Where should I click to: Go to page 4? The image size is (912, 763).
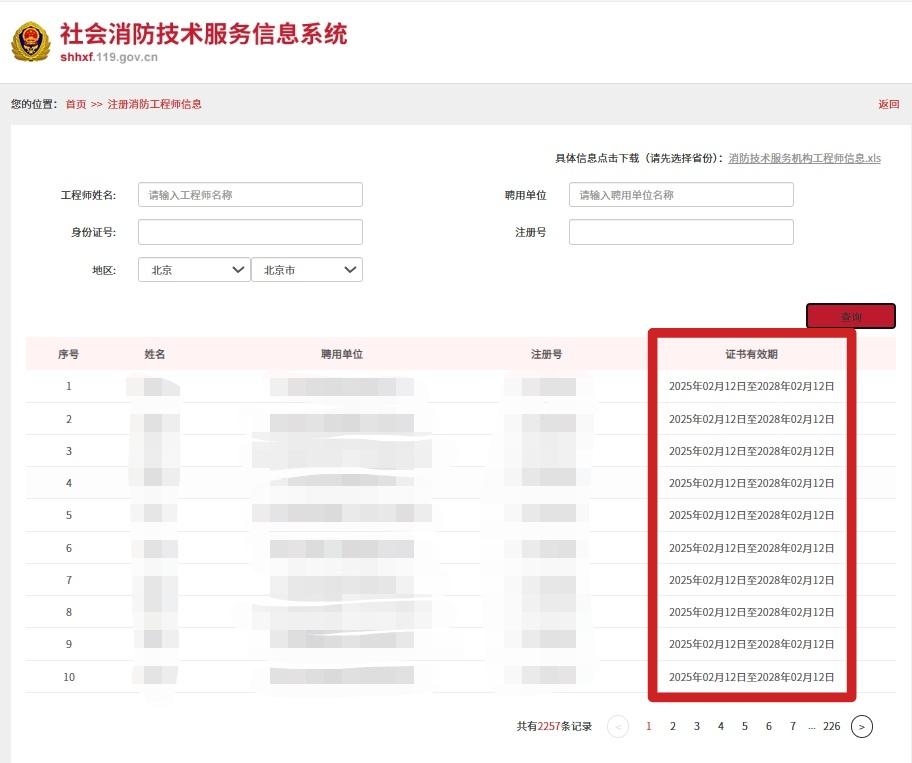[721, 726]
